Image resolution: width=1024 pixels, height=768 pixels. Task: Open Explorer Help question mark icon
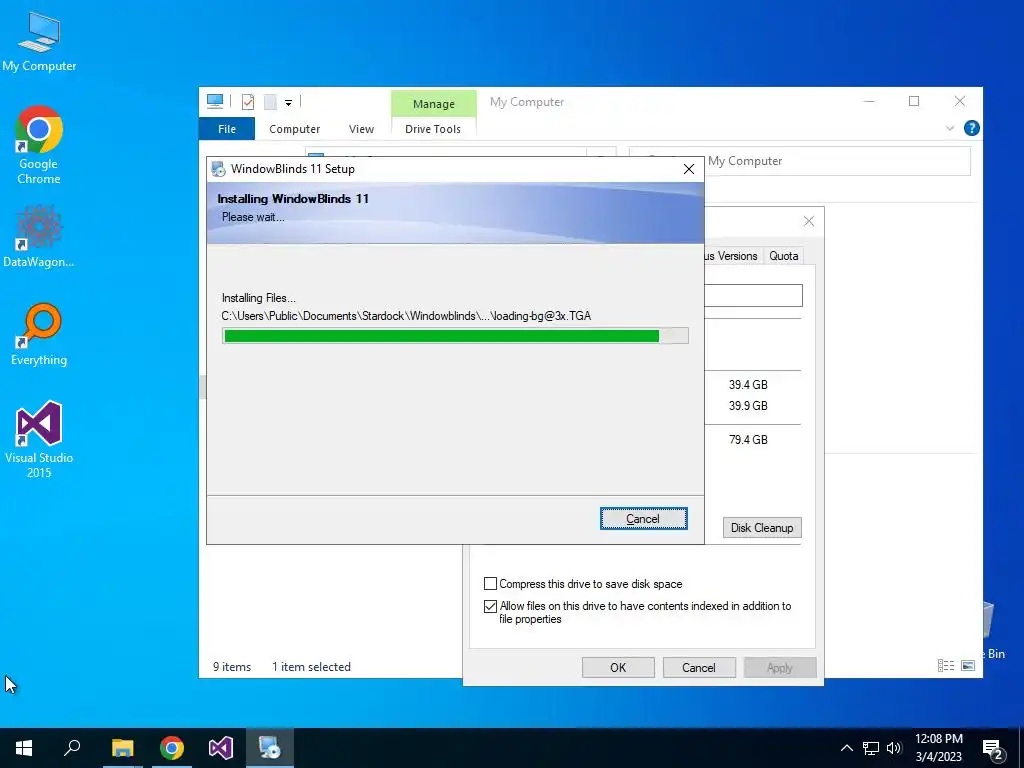click(x=971, y=128)
